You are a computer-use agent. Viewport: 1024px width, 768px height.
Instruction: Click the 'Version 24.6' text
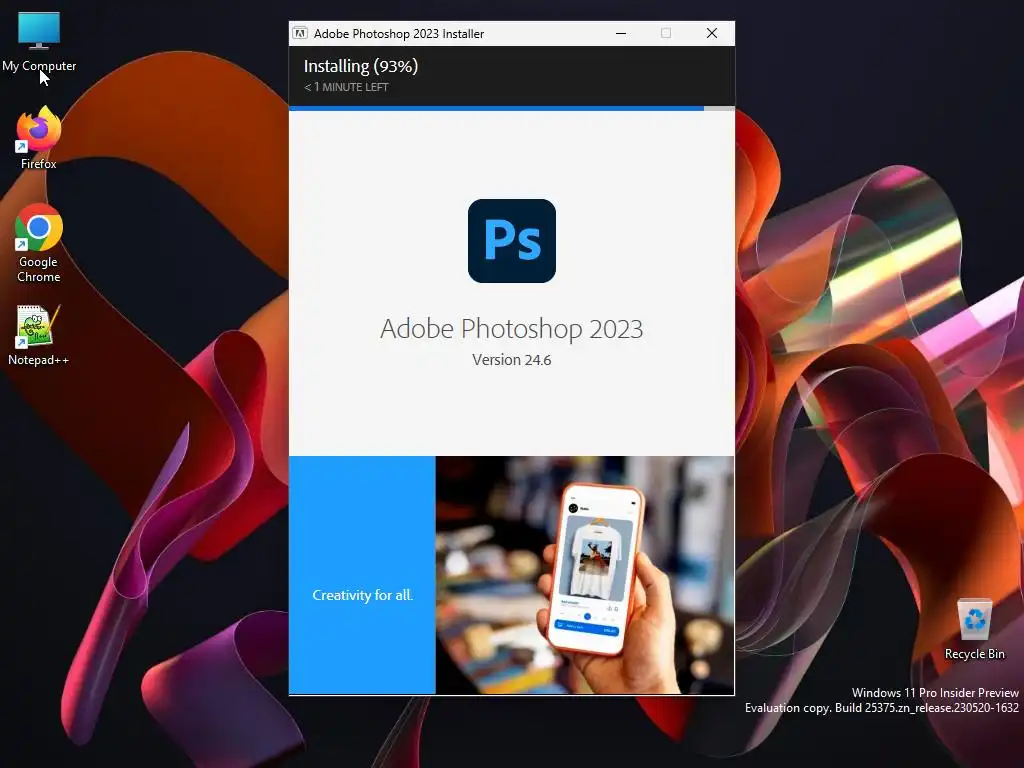(511, 360)
